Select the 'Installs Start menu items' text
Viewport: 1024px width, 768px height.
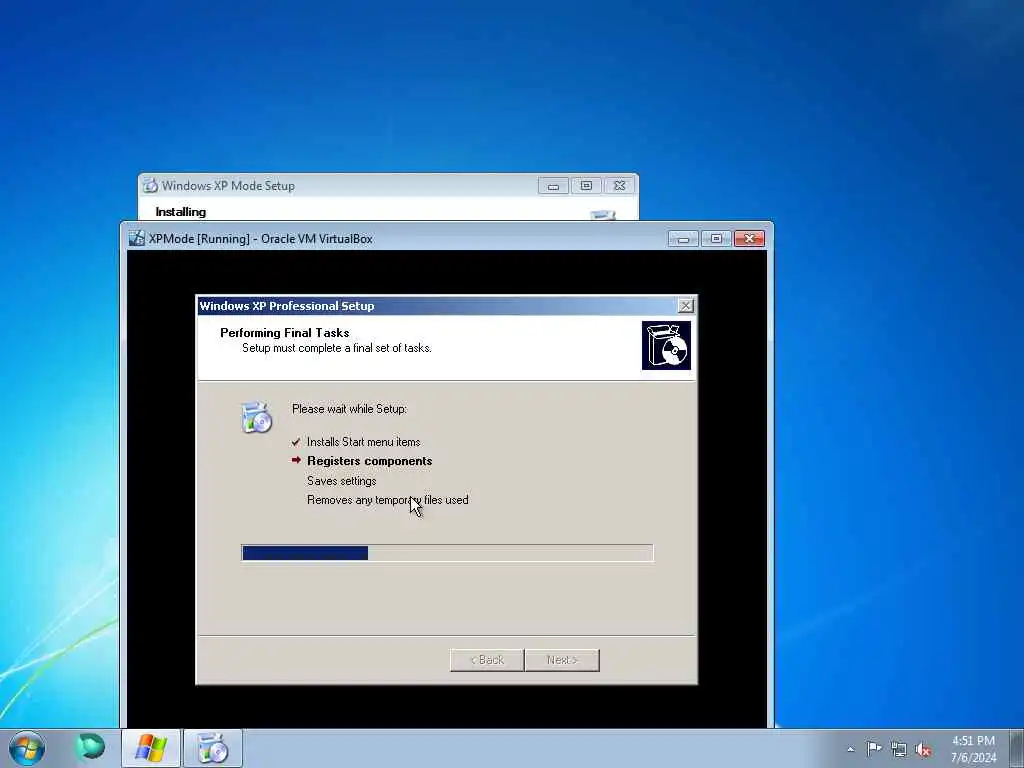[363, 442]
